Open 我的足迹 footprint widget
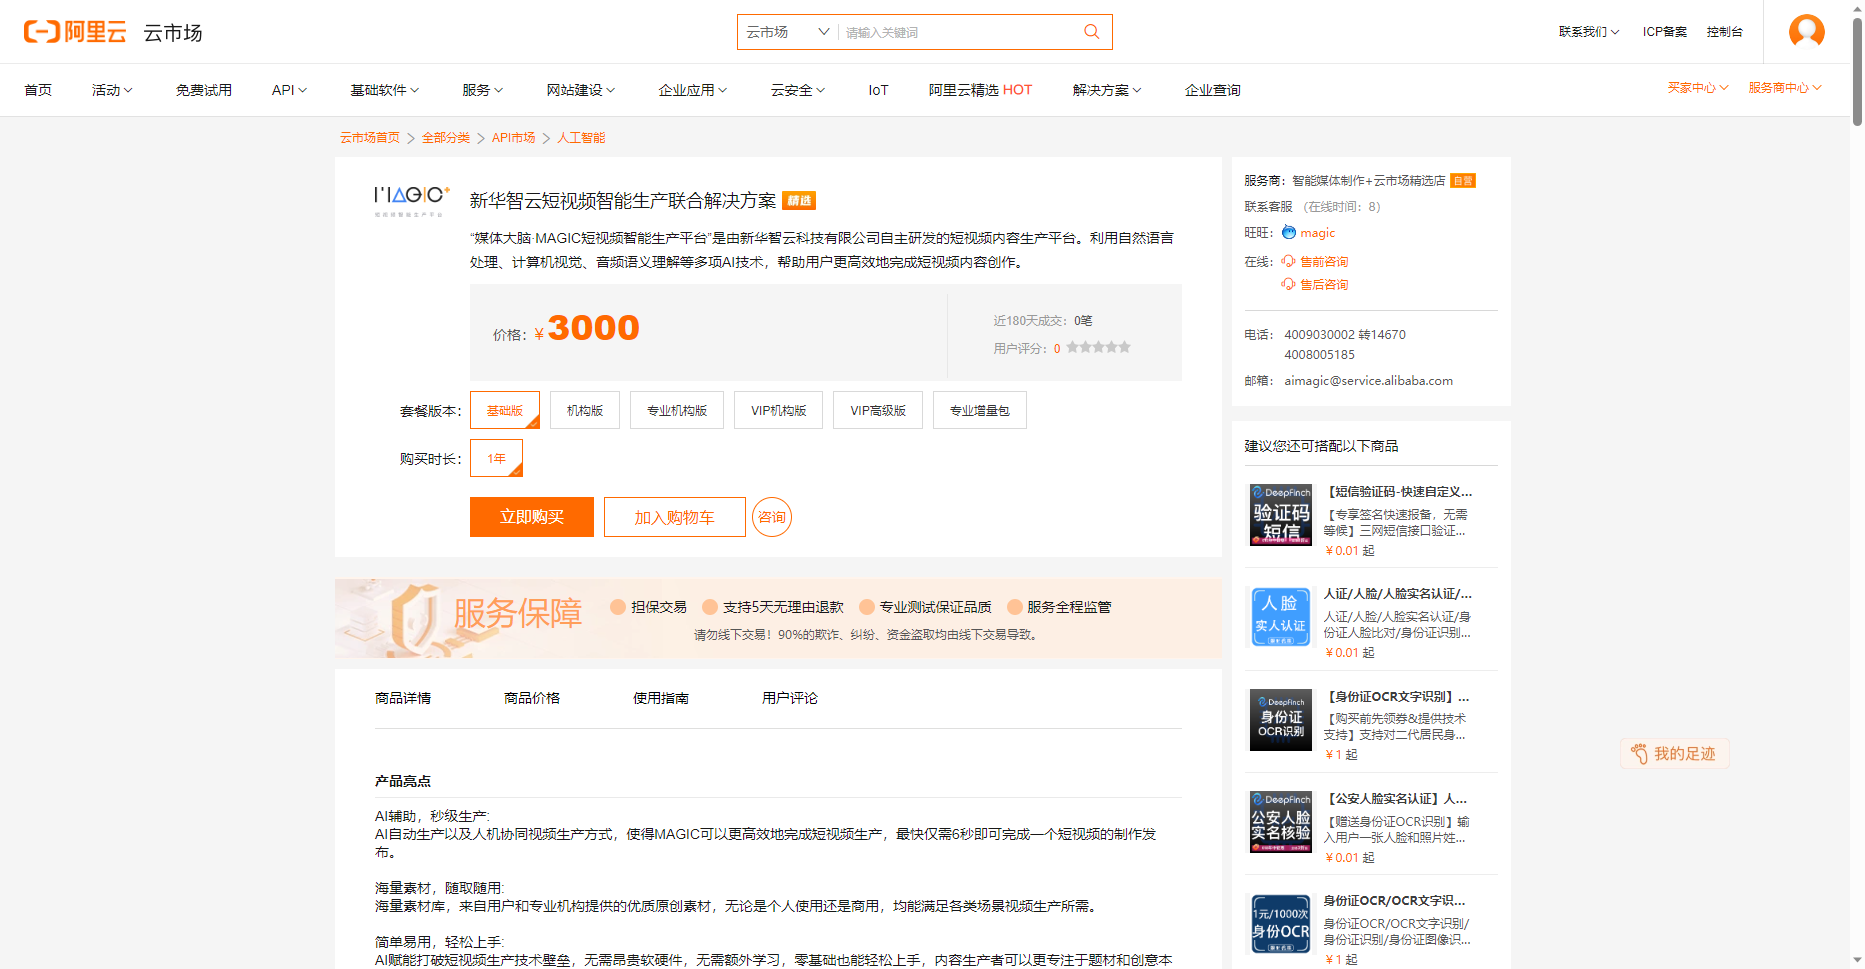This screenshot has height=969, width=1865. point(1674,754)
